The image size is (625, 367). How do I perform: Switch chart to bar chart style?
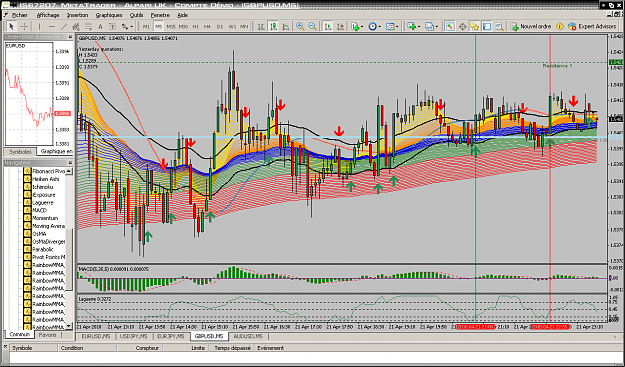tap(261, 27)
